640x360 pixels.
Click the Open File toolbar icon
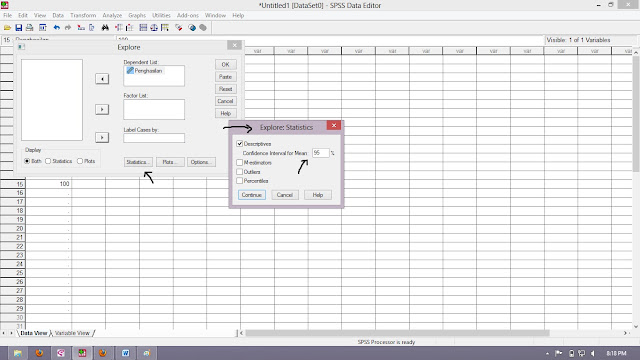7,28
